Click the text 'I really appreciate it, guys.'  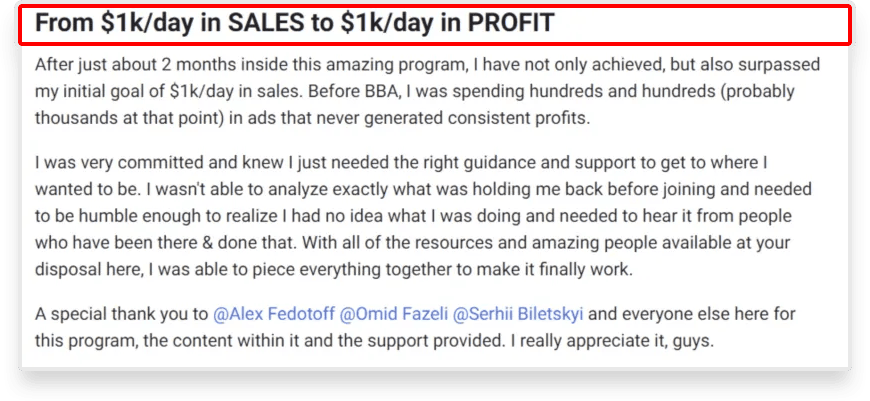(610, 341)
